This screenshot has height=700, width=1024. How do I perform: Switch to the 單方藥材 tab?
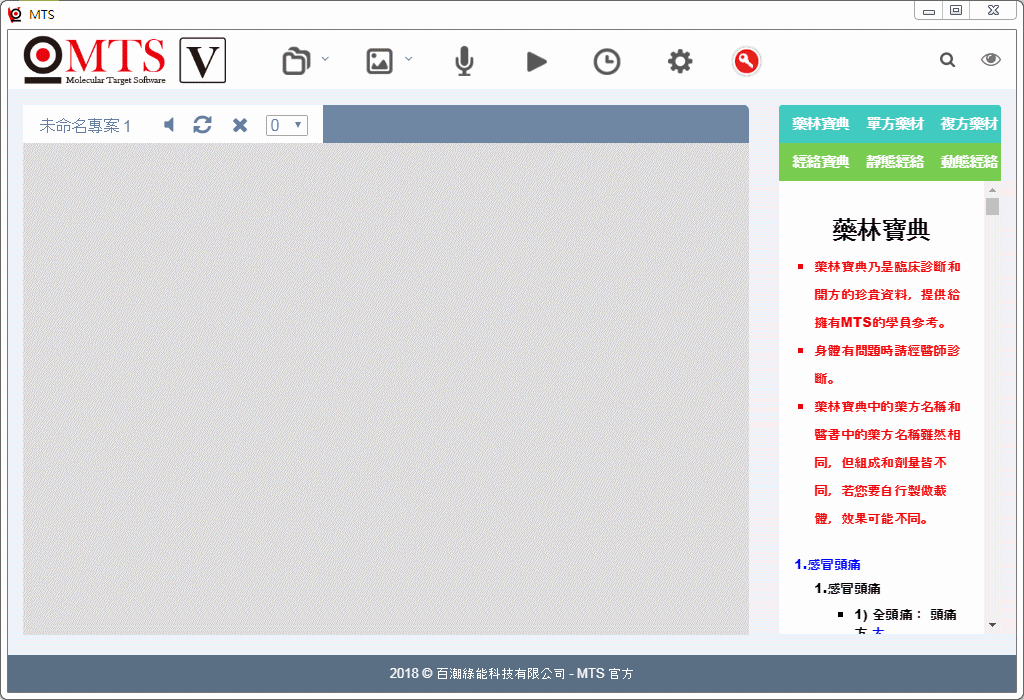click(x=895, y=124)
